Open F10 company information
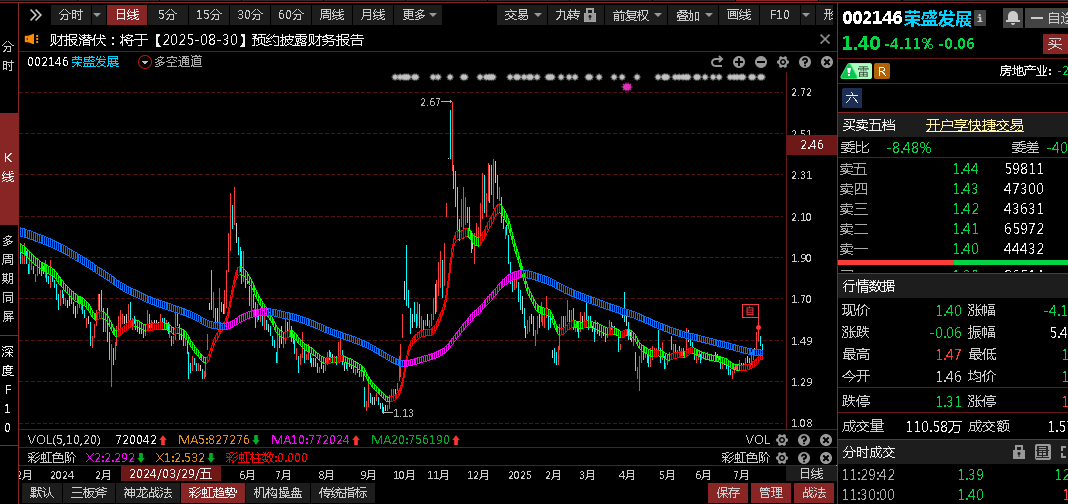The width and height of the screenshot is (1068, 504). 779,14
